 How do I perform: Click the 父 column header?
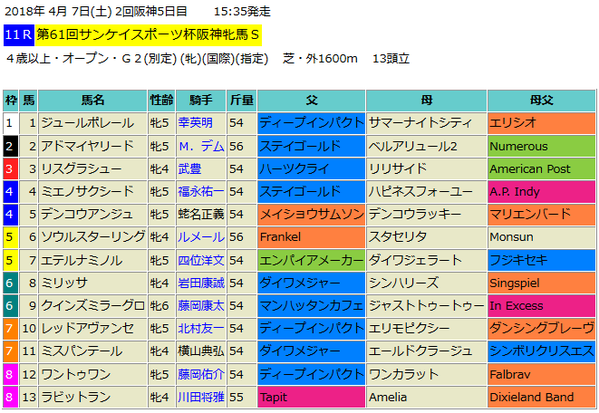pyautogui.click(x=311, y=100)
